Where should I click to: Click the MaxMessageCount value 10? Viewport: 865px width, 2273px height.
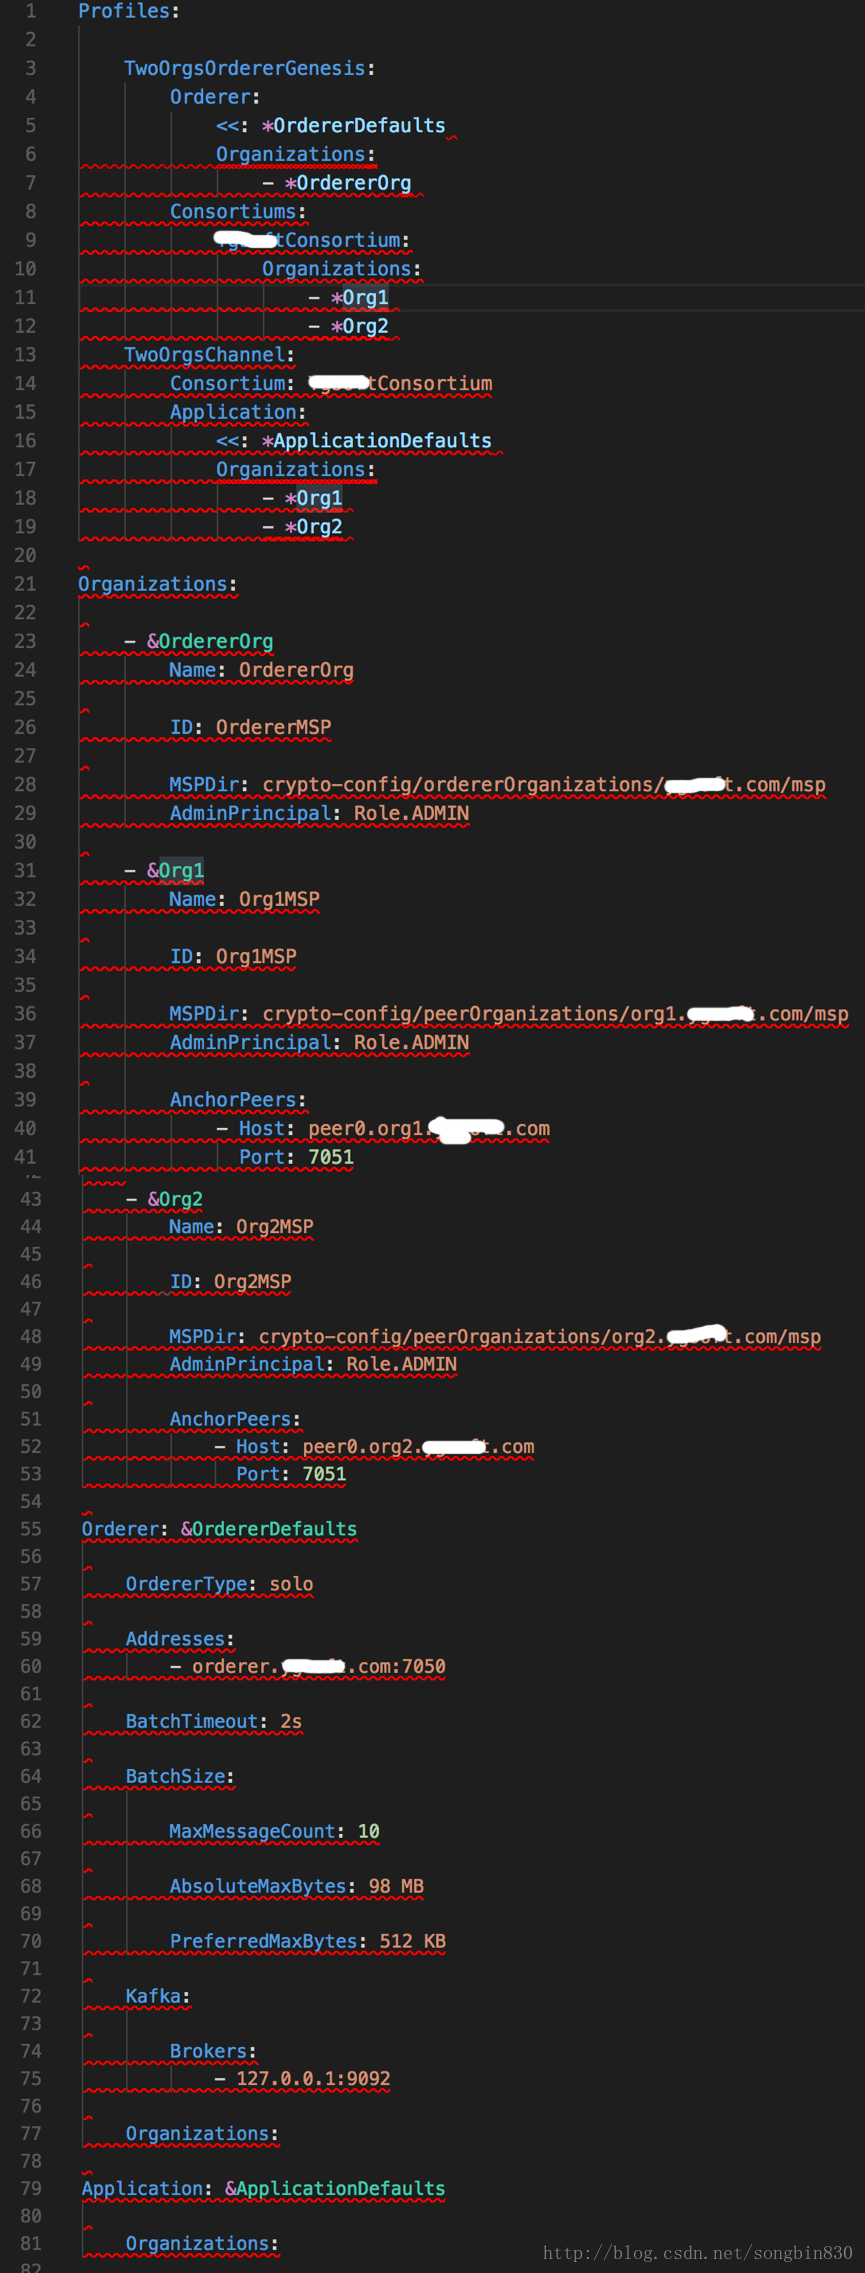[369, 1831]
